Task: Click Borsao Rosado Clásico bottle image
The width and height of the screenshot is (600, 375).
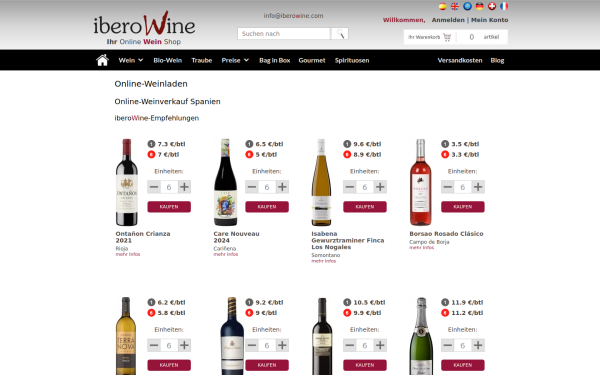Action: pos(420,182)
